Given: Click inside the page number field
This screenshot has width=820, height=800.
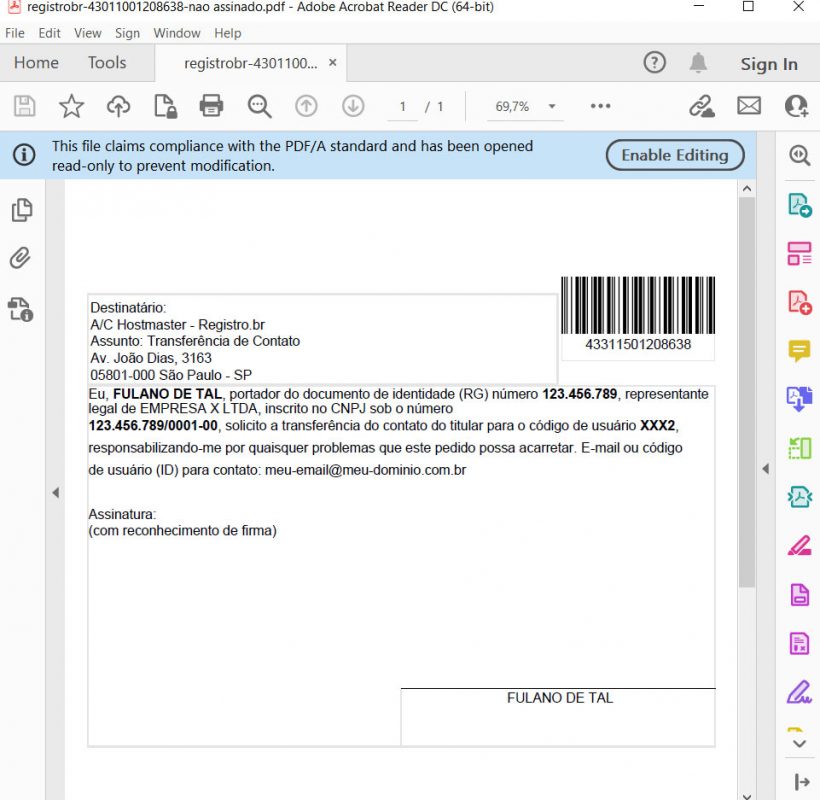Looking at the screenshot, I should click(400, 105).
